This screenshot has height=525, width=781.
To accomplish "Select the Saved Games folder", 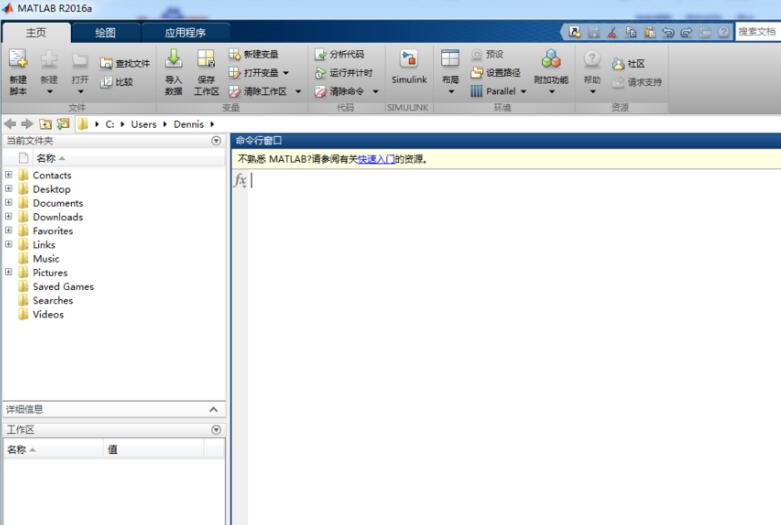I will pos(63,286).
